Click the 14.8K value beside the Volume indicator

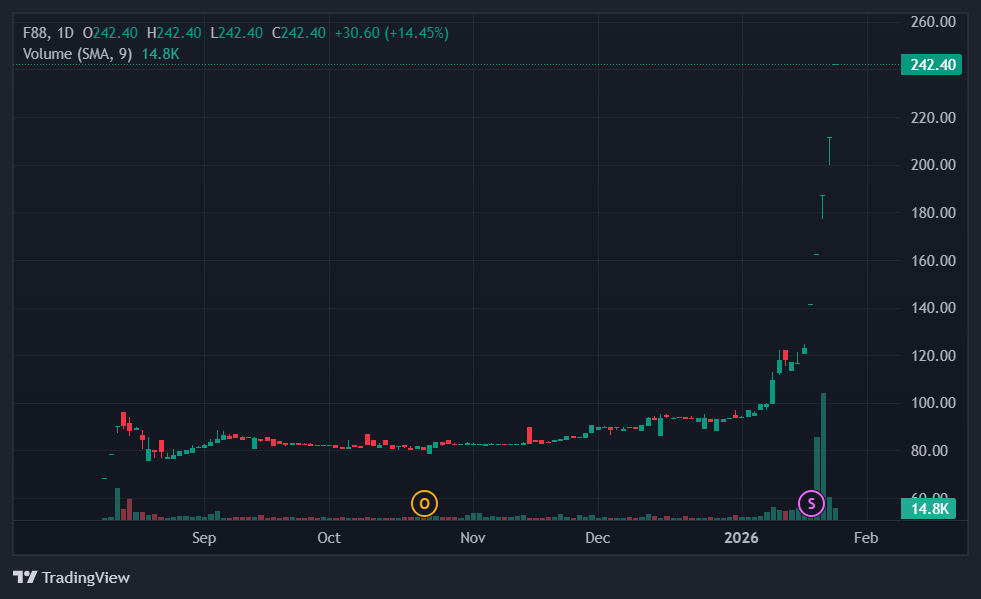[160, 53]
